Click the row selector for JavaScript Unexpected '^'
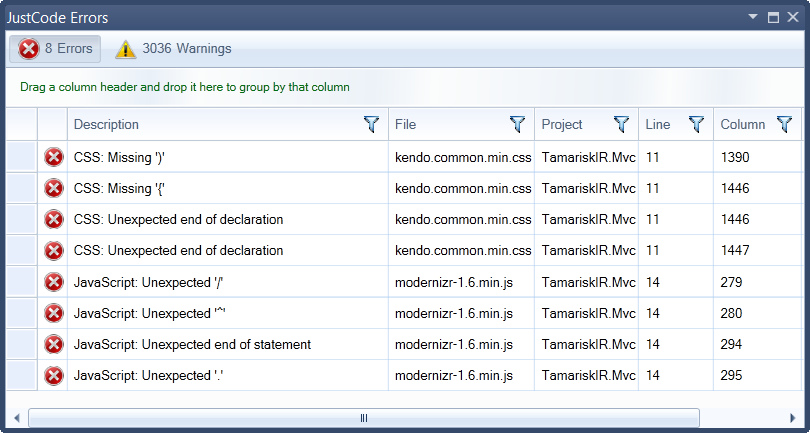Screen dimensions: 810x433 22,313
